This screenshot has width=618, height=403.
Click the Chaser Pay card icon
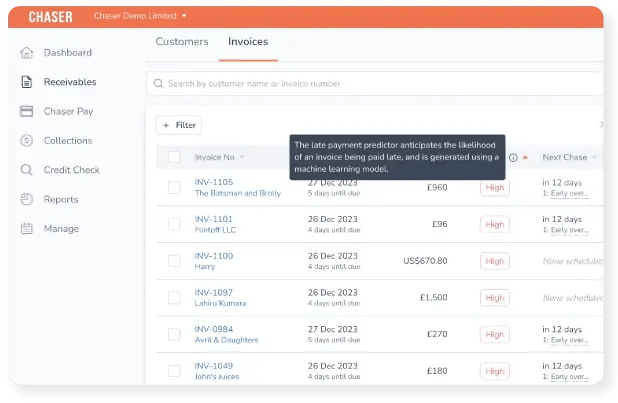26,111
